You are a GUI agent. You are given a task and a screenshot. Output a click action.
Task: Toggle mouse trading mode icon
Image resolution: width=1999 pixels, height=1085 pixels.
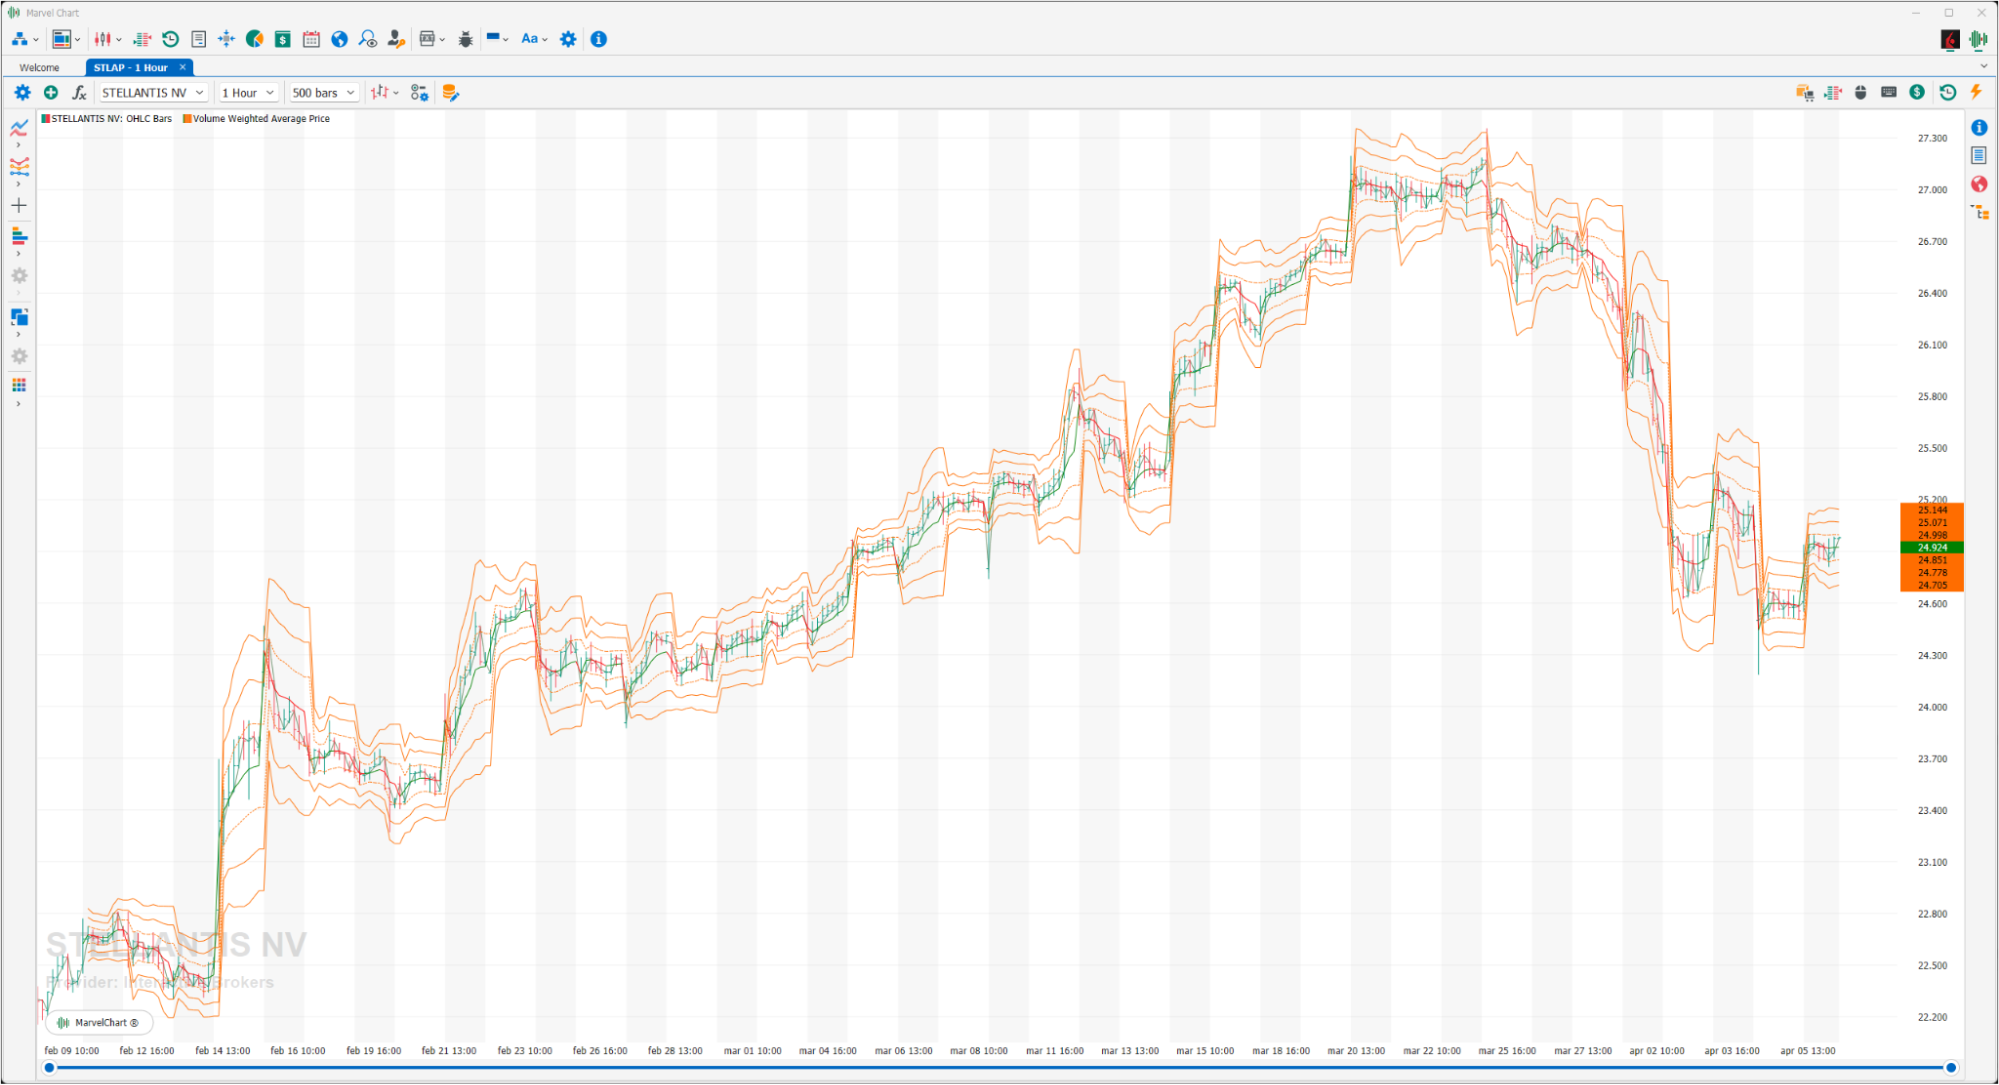(1860, 92)
